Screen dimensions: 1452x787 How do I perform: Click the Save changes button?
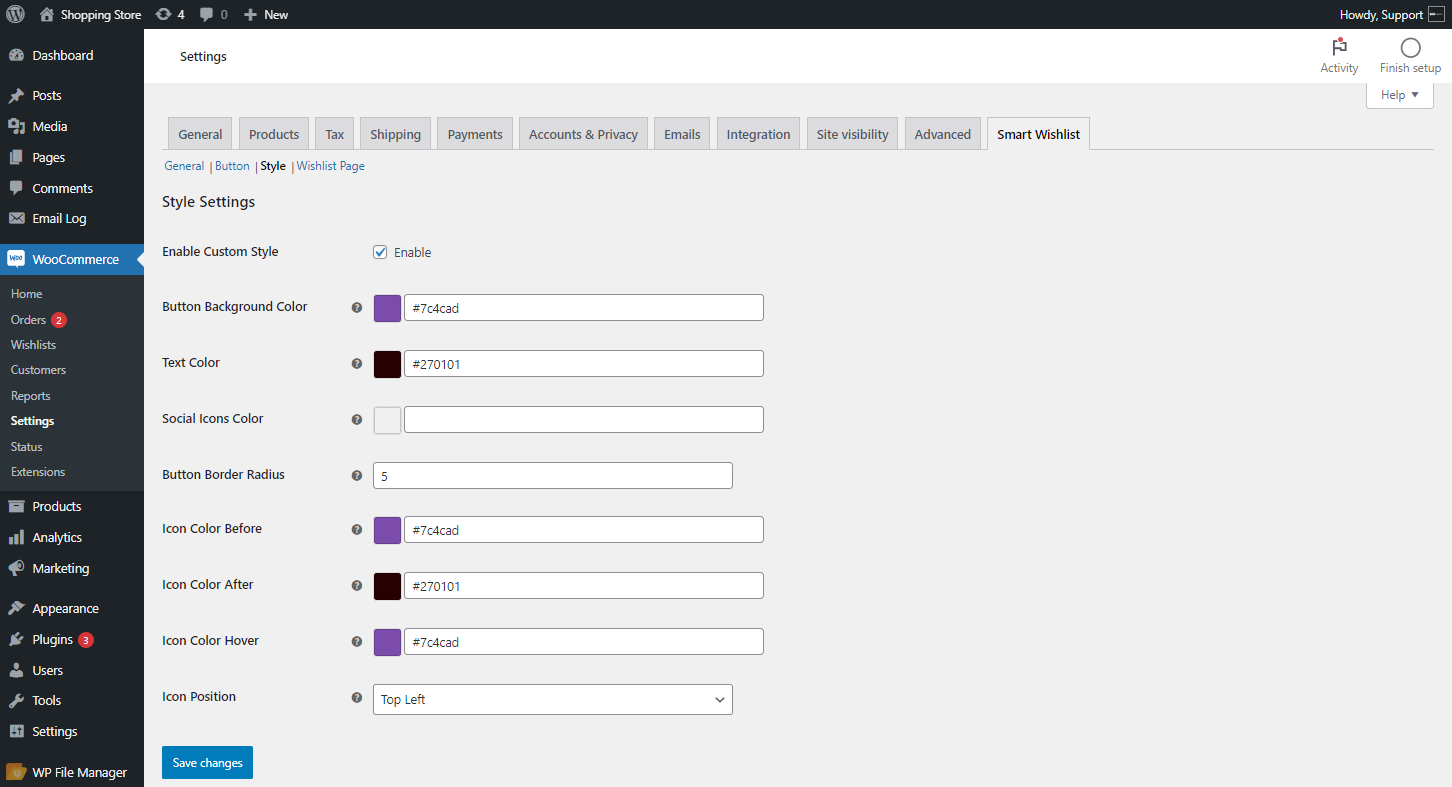[208, 762]
